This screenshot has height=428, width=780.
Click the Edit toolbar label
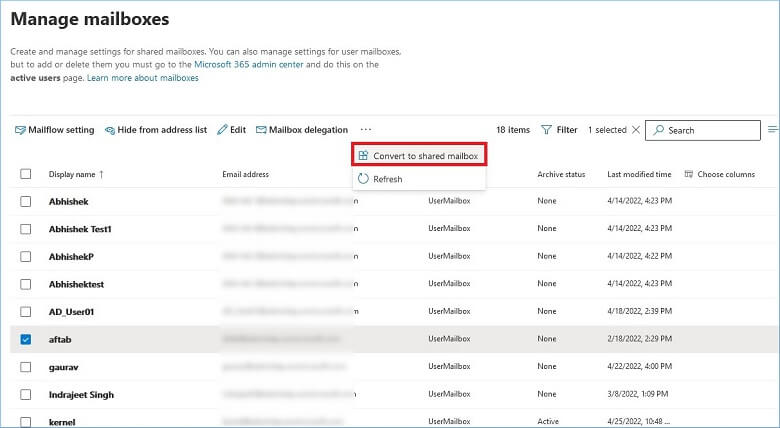point(238,130)
